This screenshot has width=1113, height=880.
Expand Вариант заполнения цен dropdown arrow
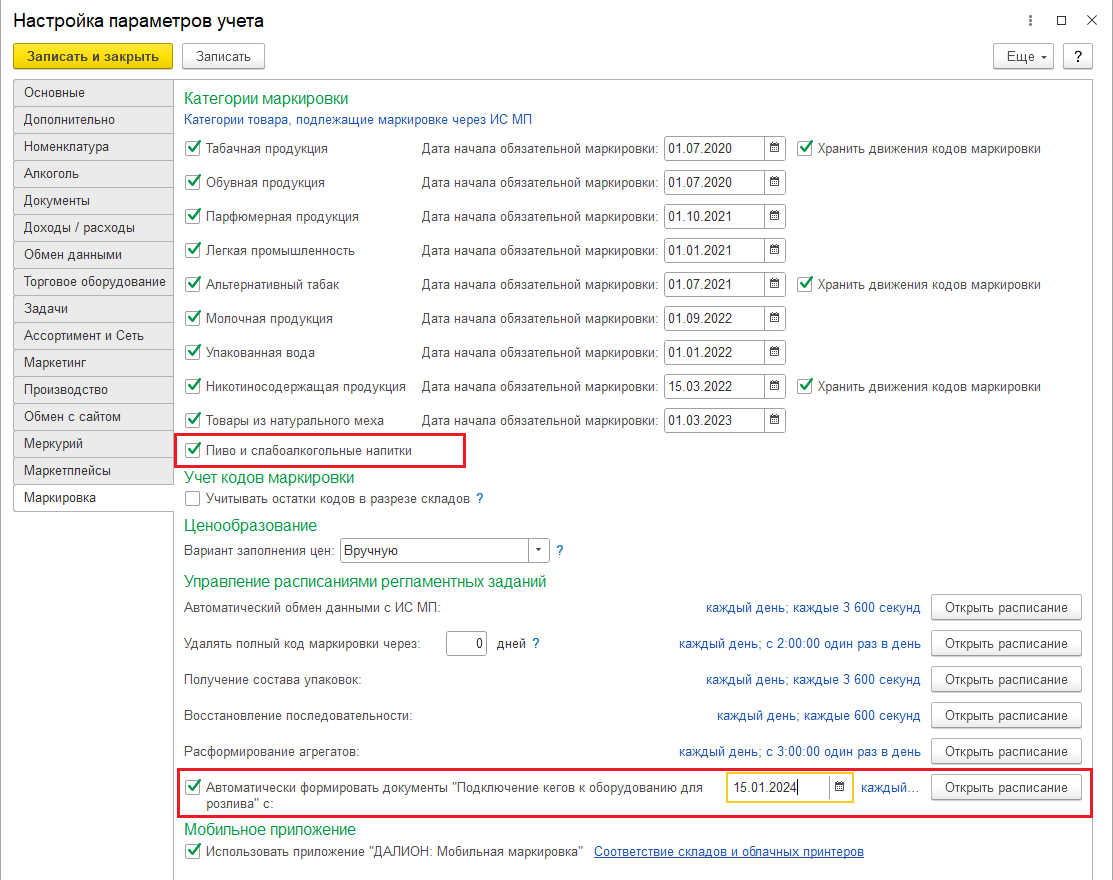539,550
